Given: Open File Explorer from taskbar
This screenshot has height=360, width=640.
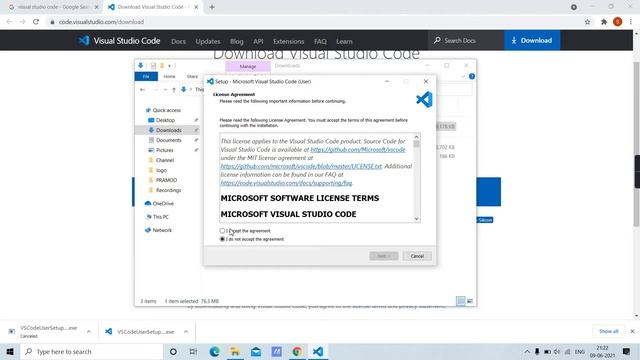Looking at the screenshot, I should tap(235, 351).
